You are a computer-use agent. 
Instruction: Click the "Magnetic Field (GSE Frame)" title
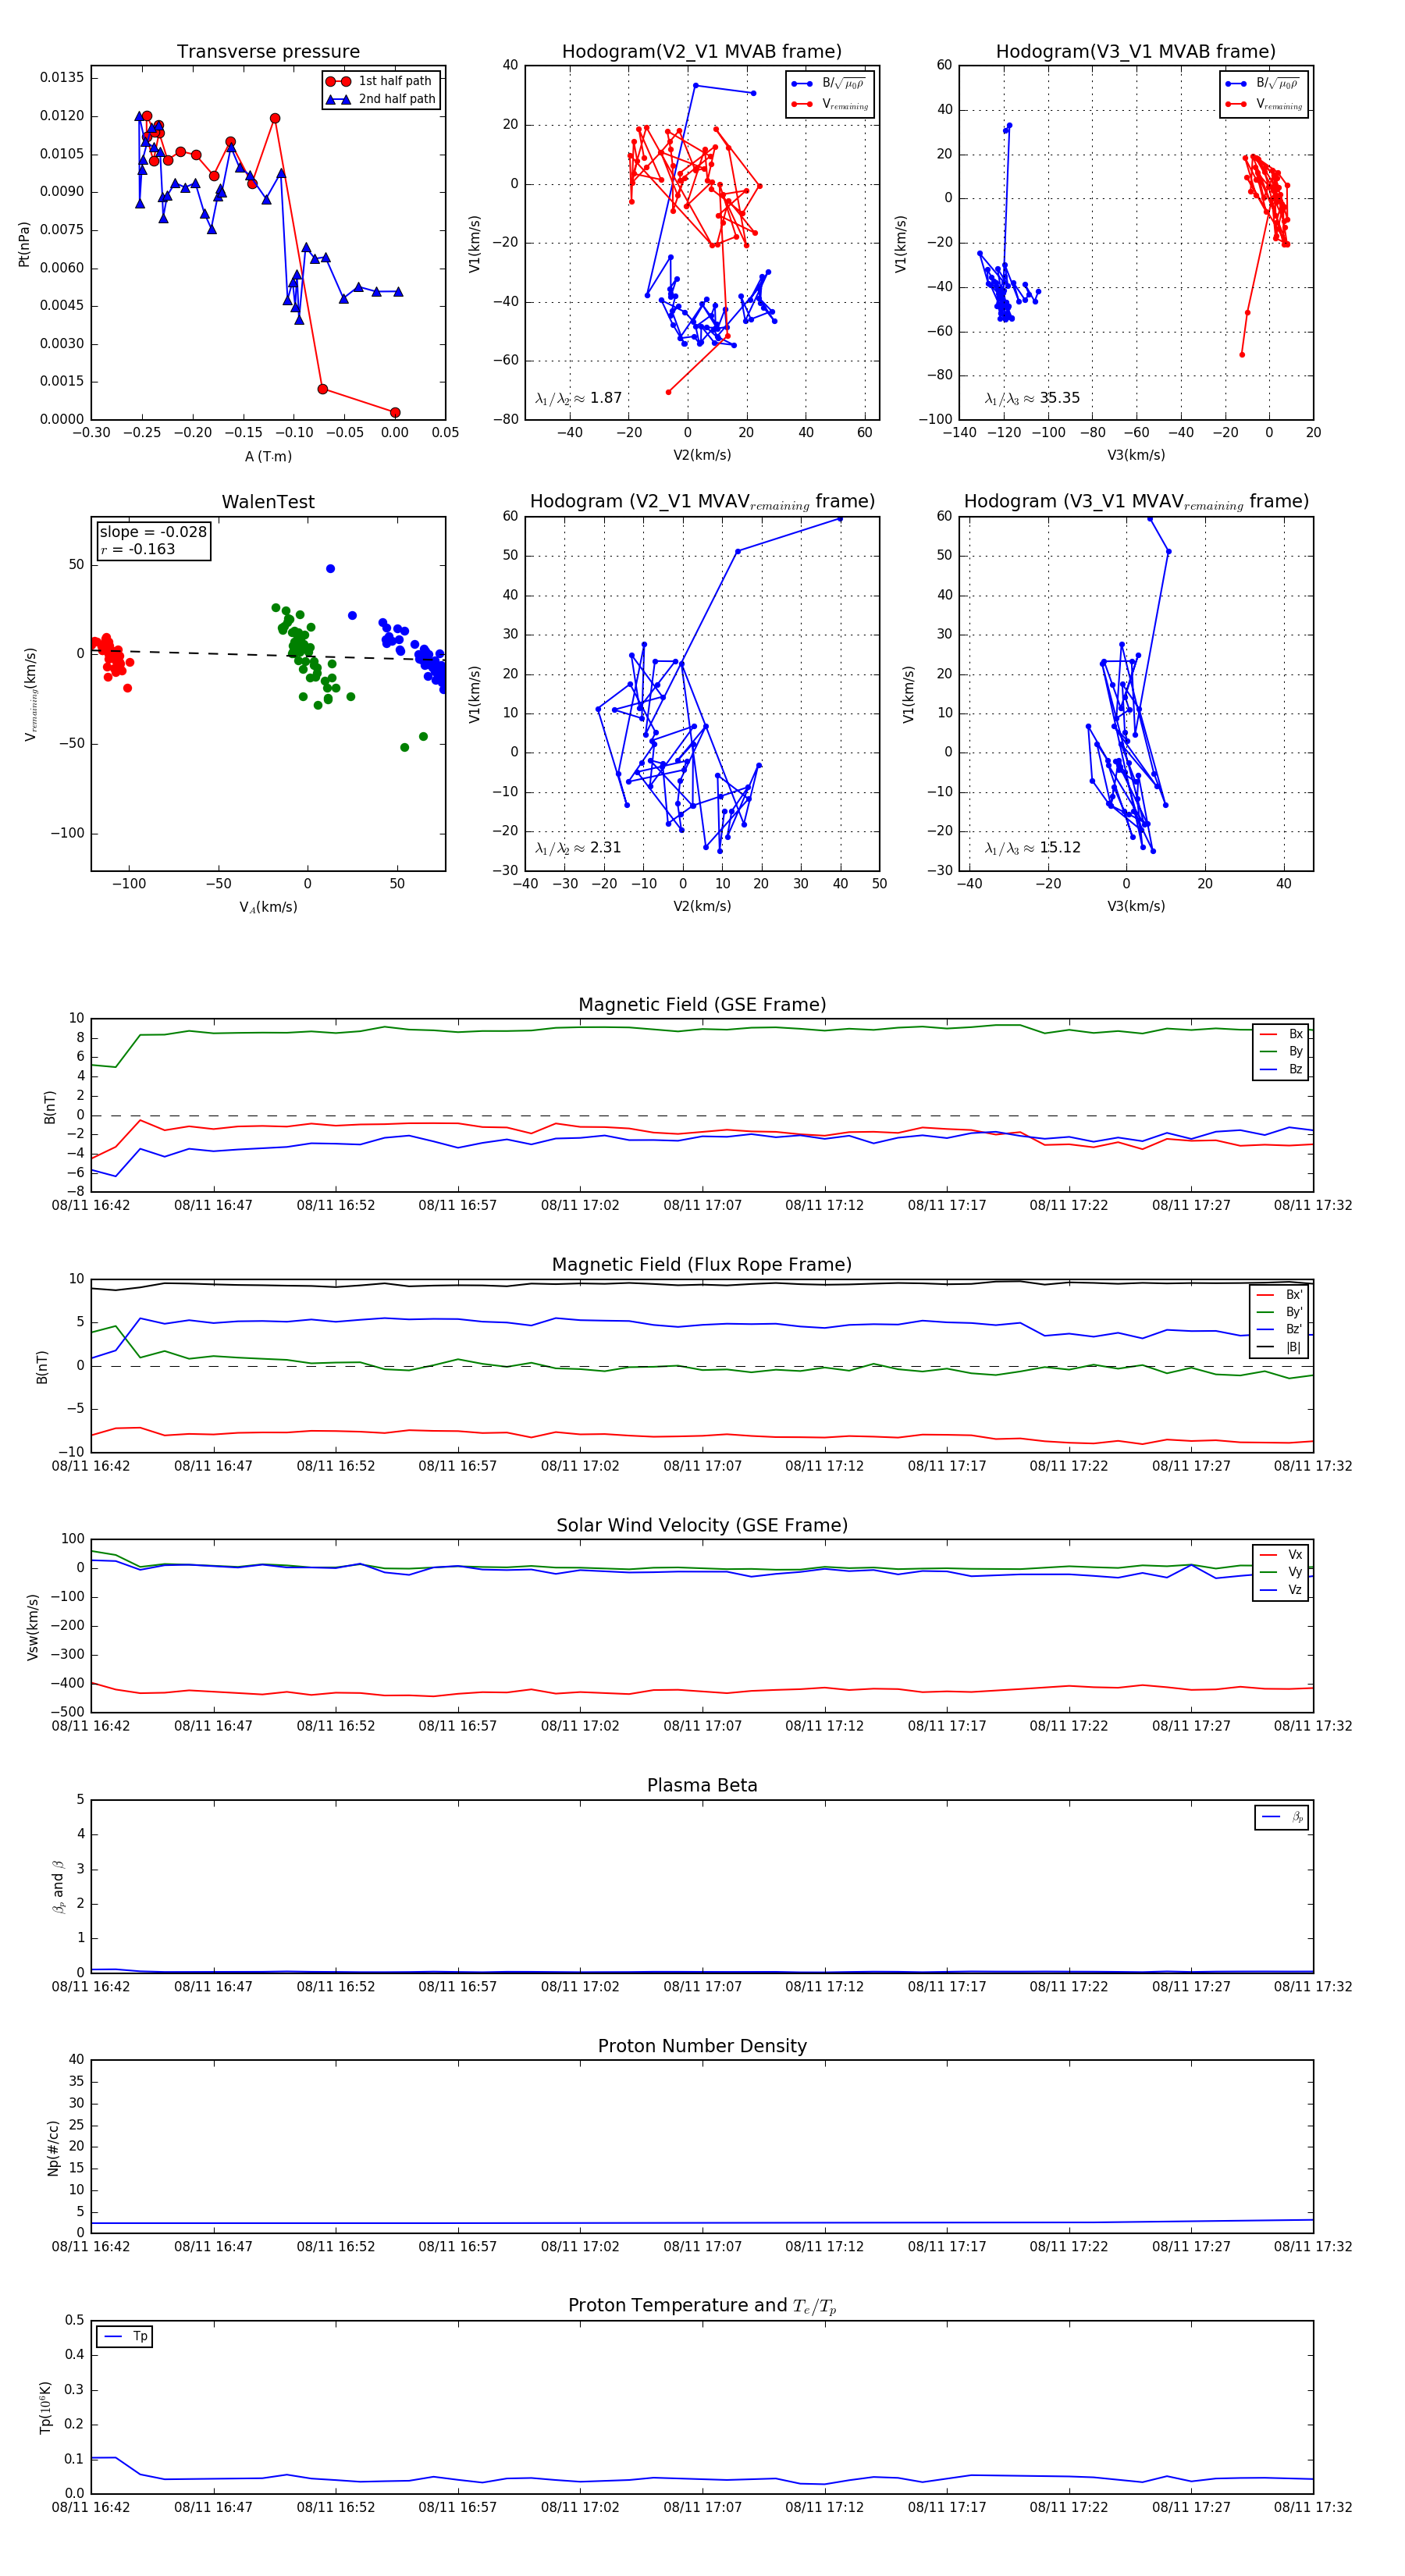click(x=702, y=1005)
